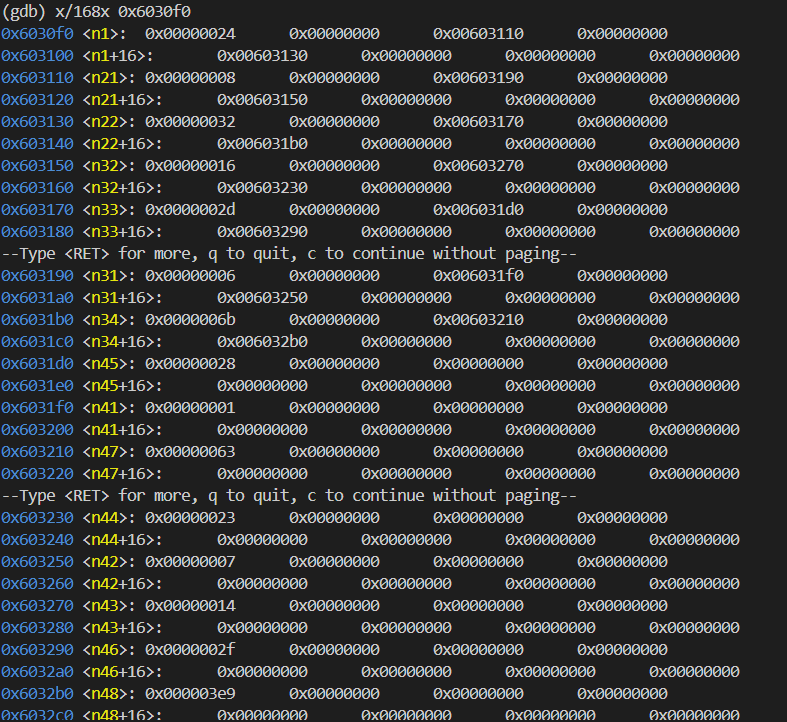Click value 0x00000063 in the n47 row
This screenshot has height=722, width=787.
coord(190,452)
